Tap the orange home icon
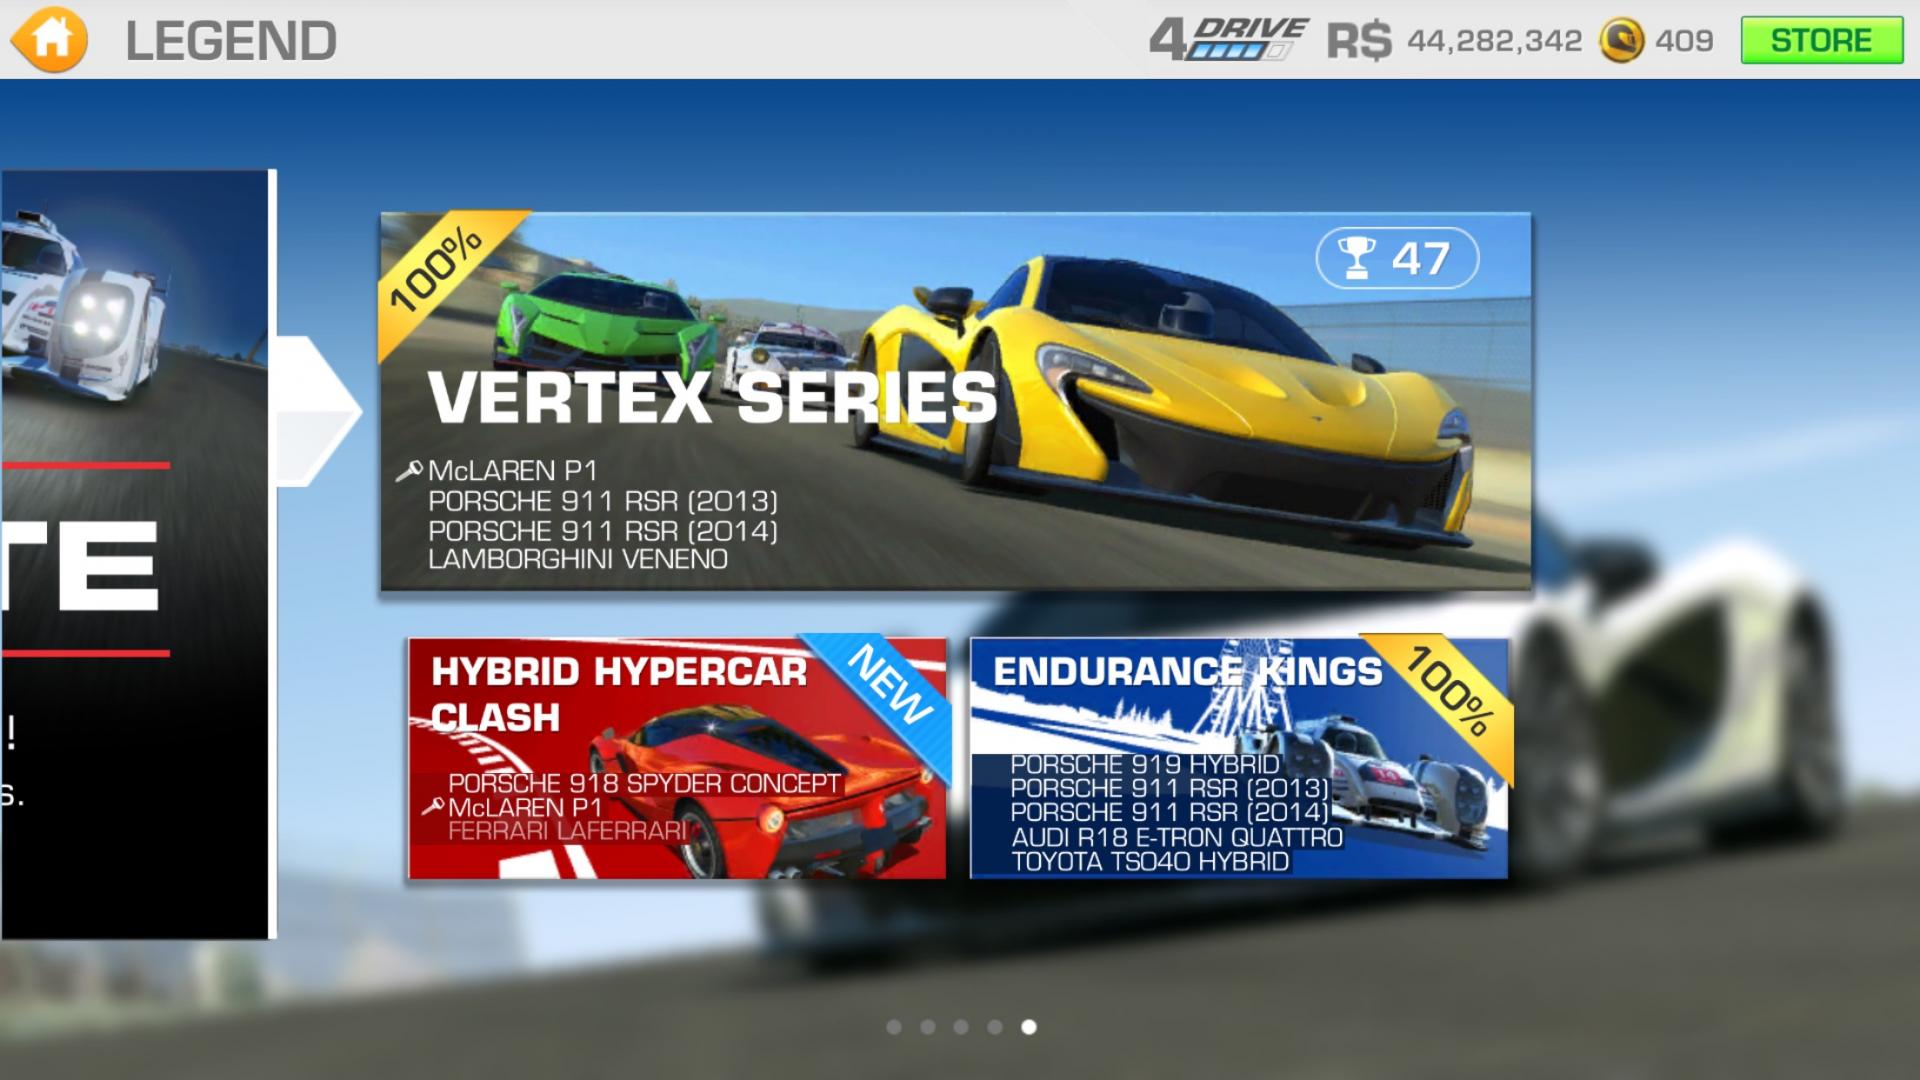1920x1080 pixels. tap(48, 39)
